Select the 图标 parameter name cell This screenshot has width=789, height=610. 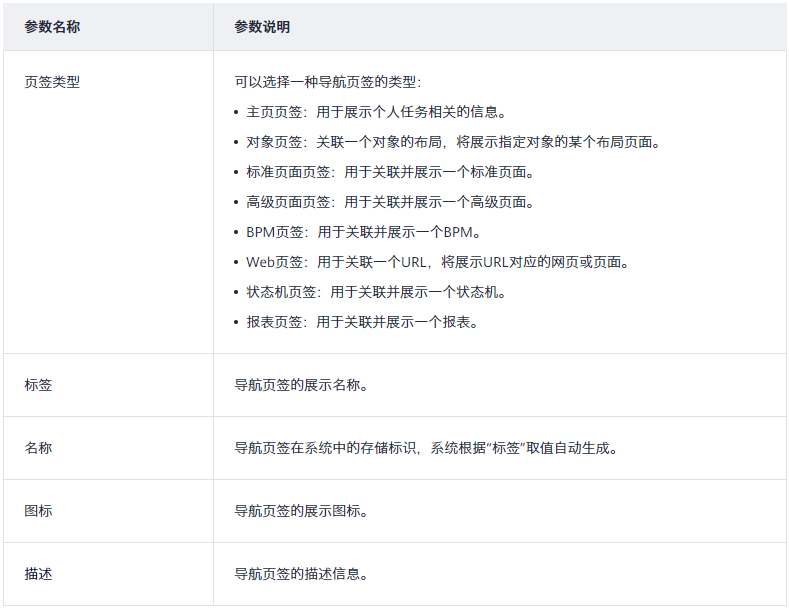(x=38, y=511)
